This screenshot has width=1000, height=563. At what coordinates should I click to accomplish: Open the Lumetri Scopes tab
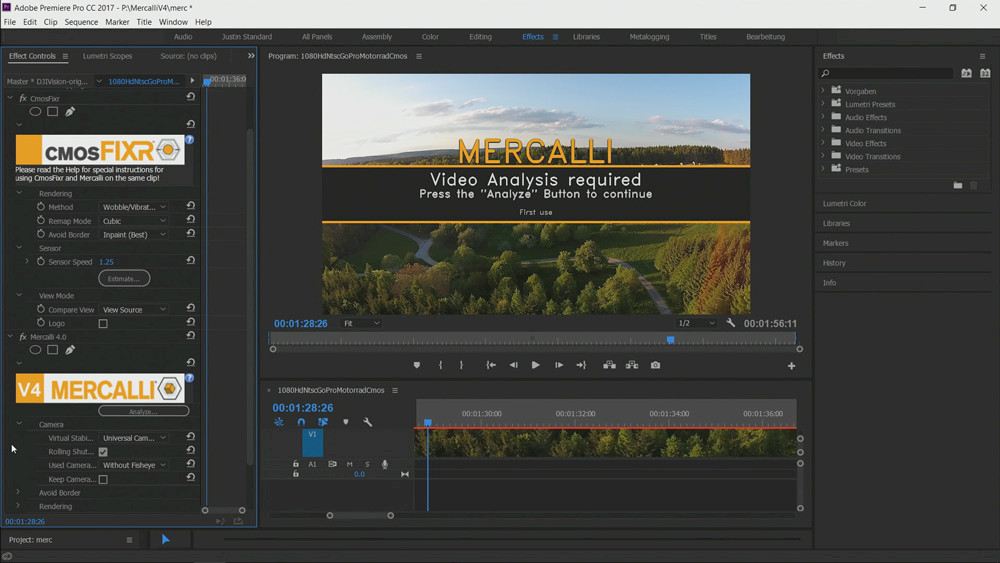(x=107, y=56)
